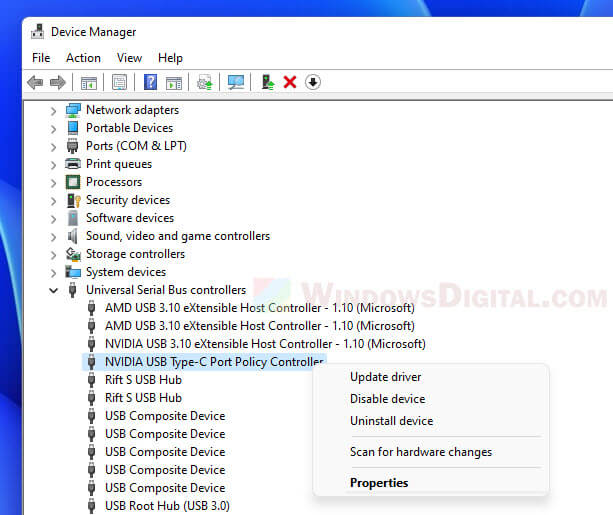Select the first USB Composite Device
This screenshot has width=613, height=515.
pos(165,416)
